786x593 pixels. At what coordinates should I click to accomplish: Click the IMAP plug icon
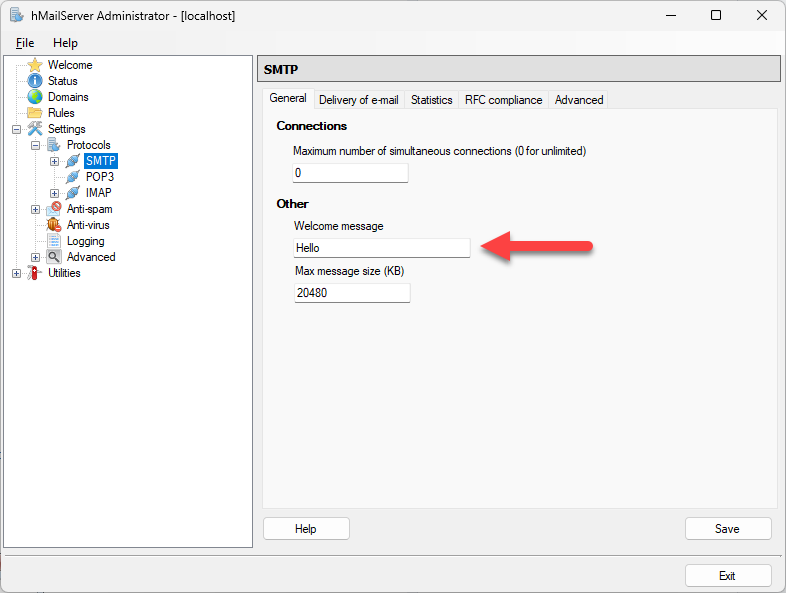(x=73, y=193)
